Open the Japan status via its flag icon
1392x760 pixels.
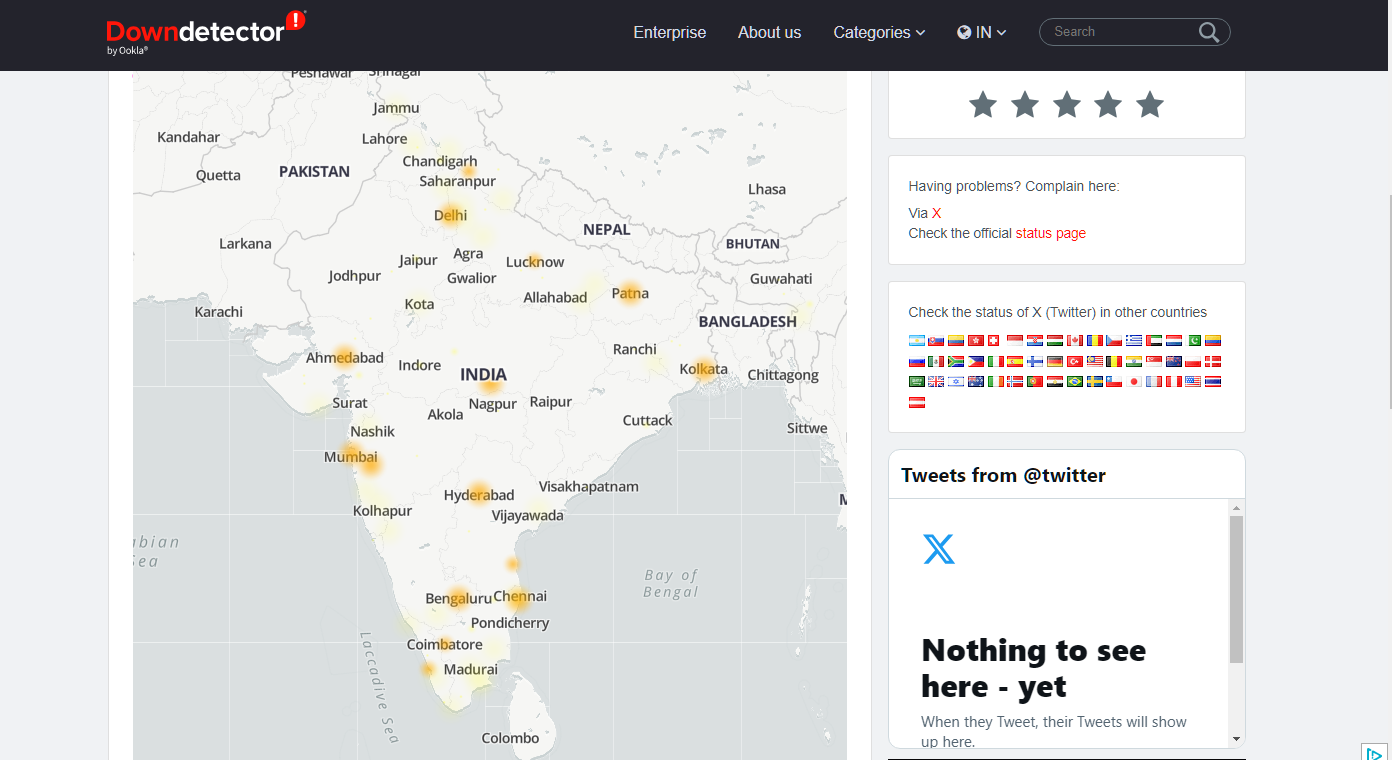pos(1133,382)
